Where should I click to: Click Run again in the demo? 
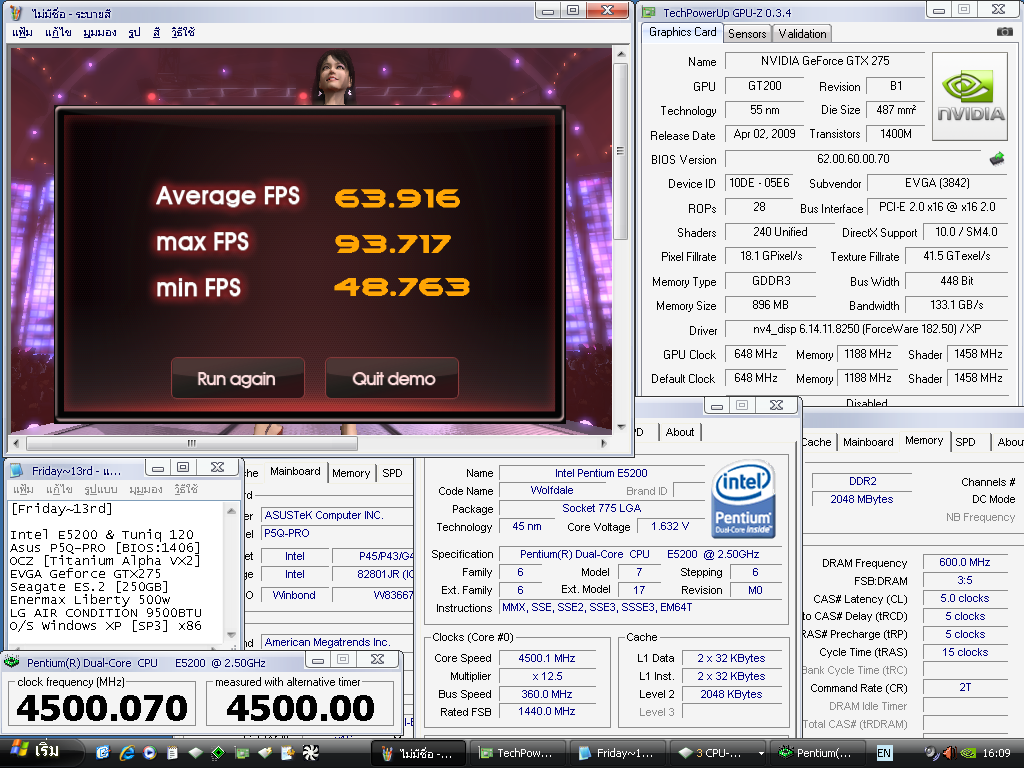[237, 378]
